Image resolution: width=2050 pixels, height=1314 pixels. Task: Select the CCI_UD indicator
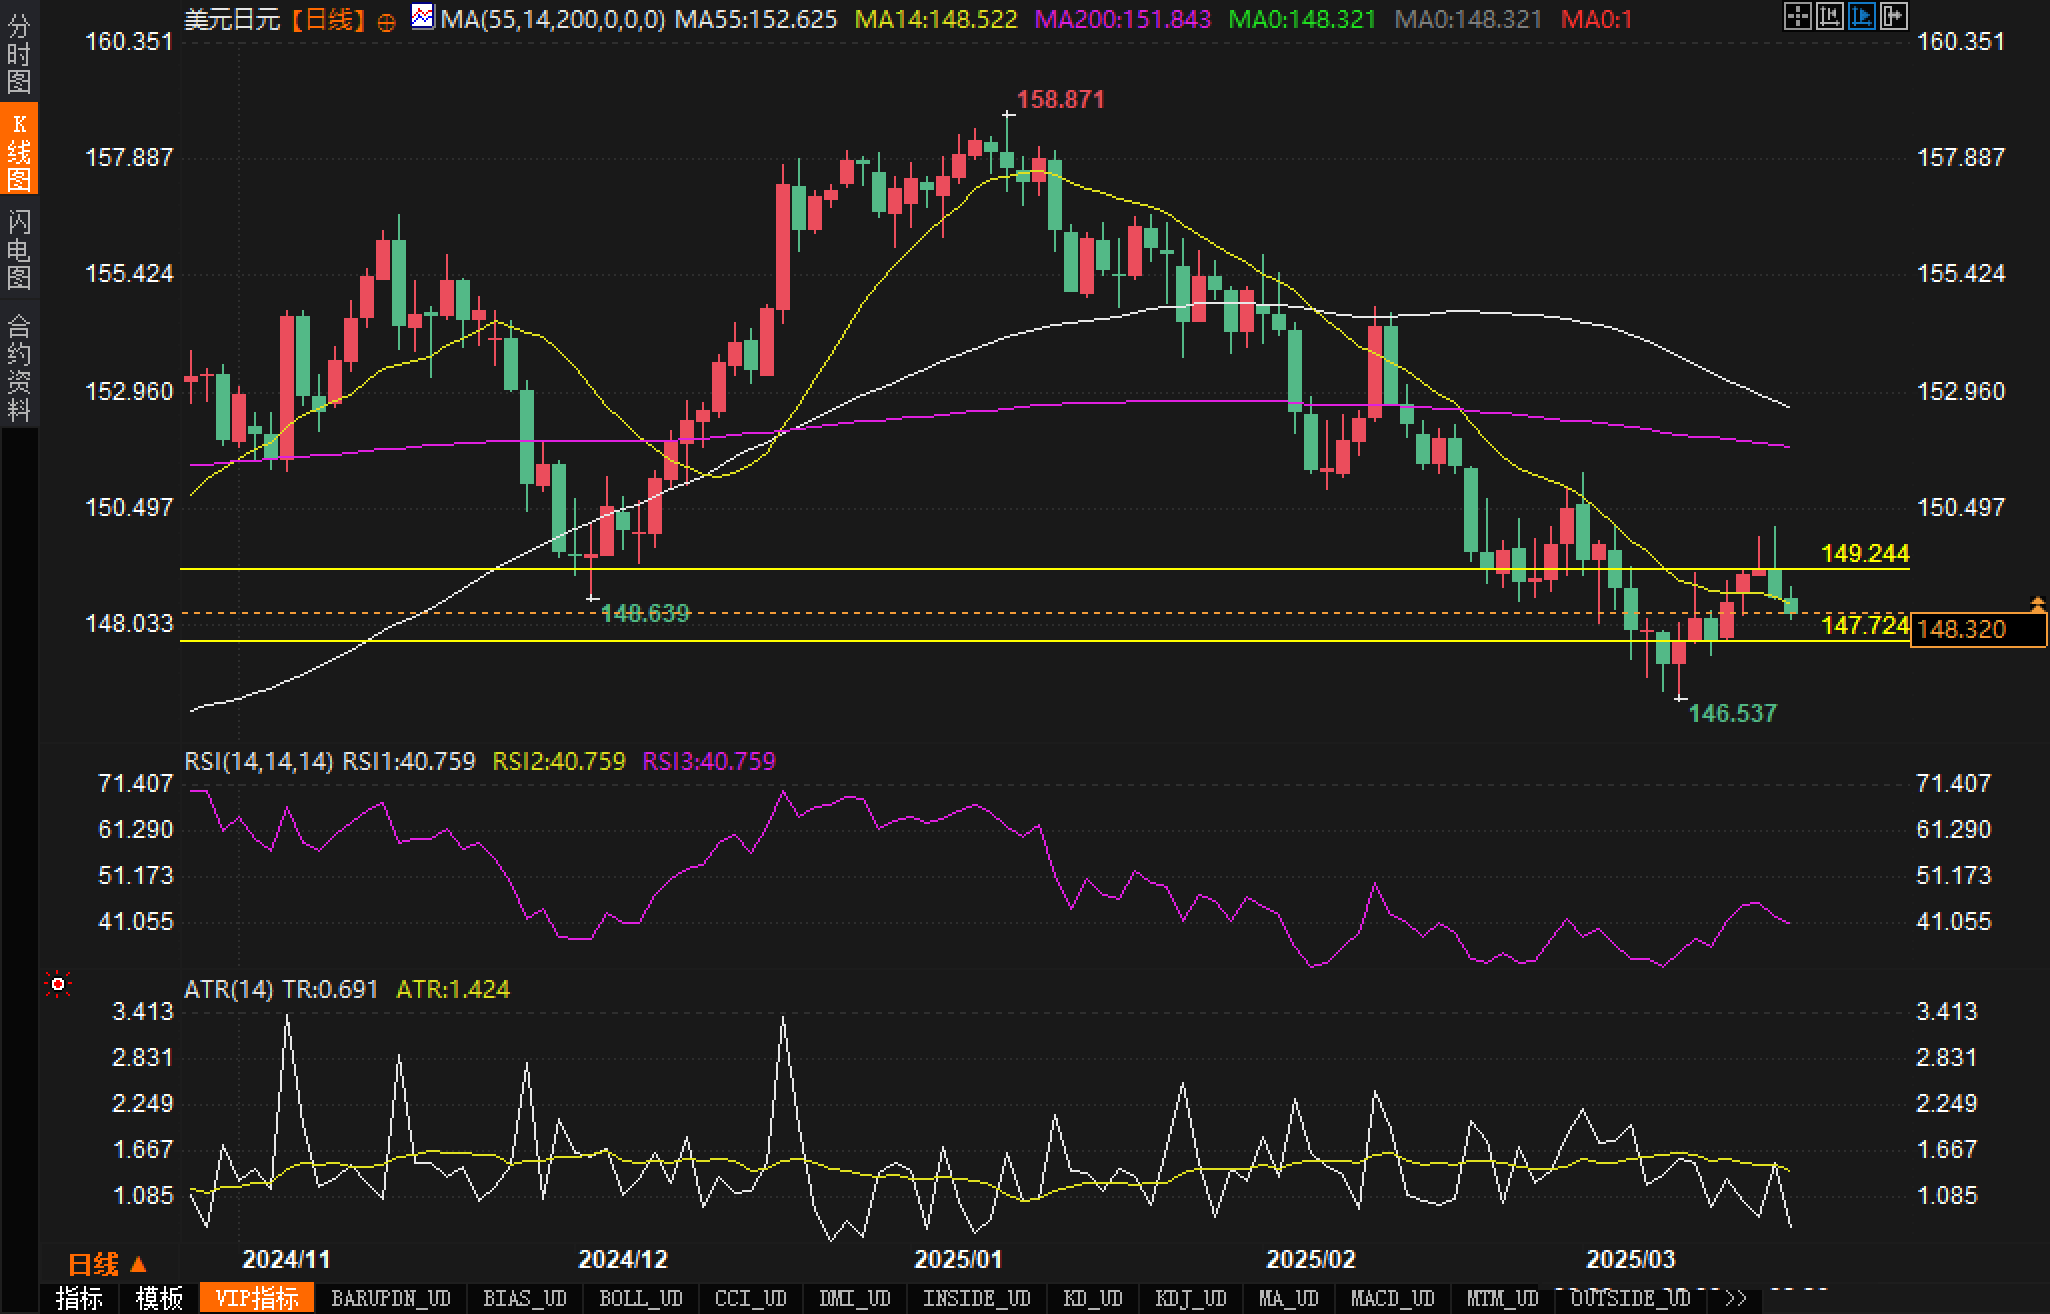pyautogui.click(x=750, y=1298)
